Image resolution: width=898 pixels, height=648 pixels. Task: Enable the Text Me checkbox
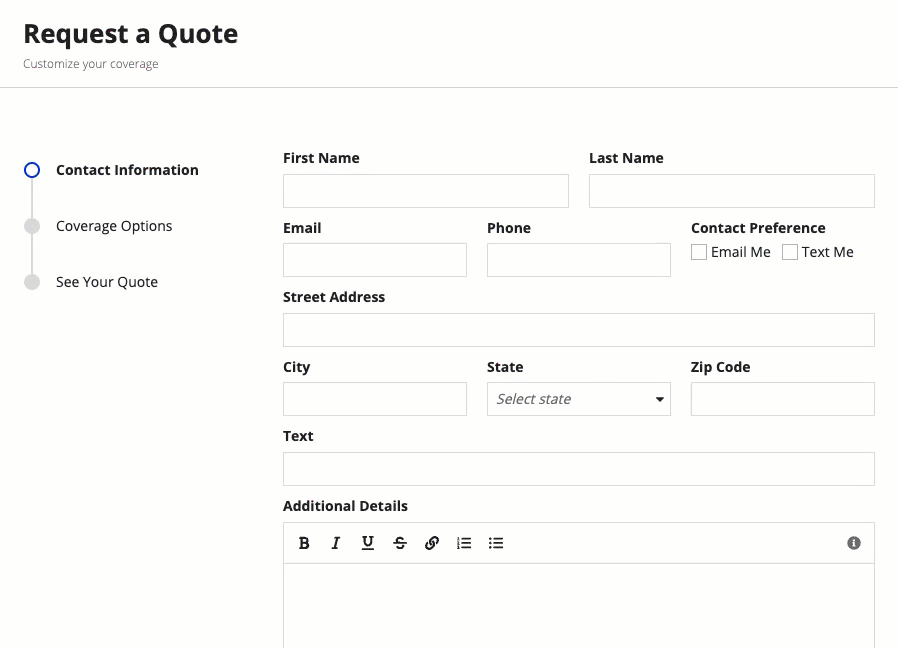[x=790, y=252]
